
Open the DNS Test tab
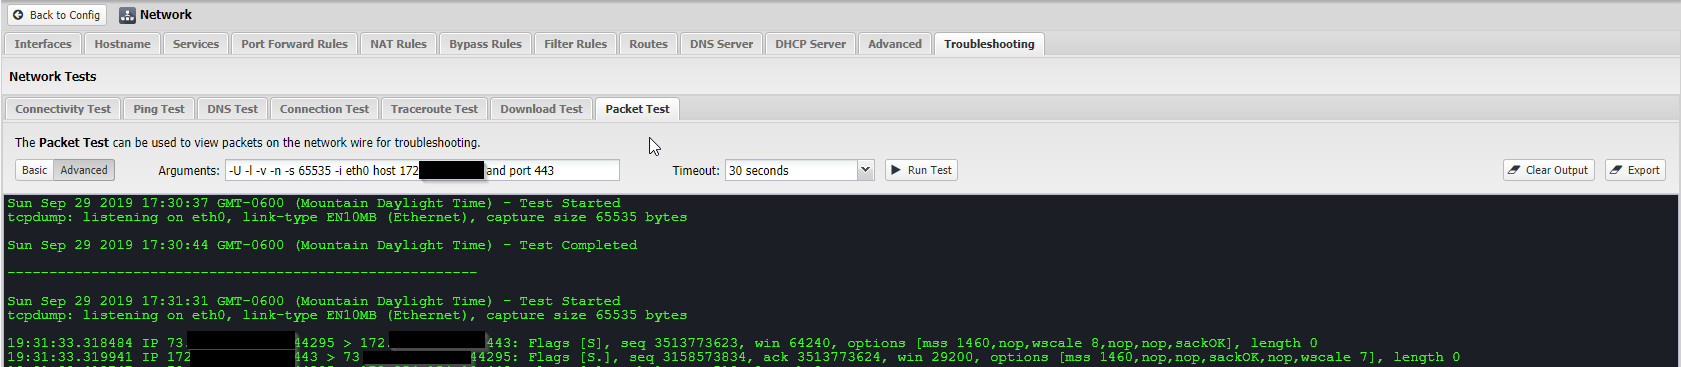point(232,109)
